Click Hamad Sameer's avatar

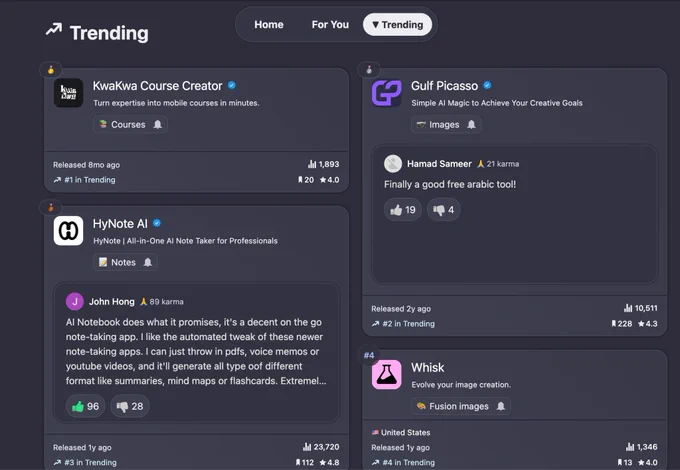click(x=393, y=163)
